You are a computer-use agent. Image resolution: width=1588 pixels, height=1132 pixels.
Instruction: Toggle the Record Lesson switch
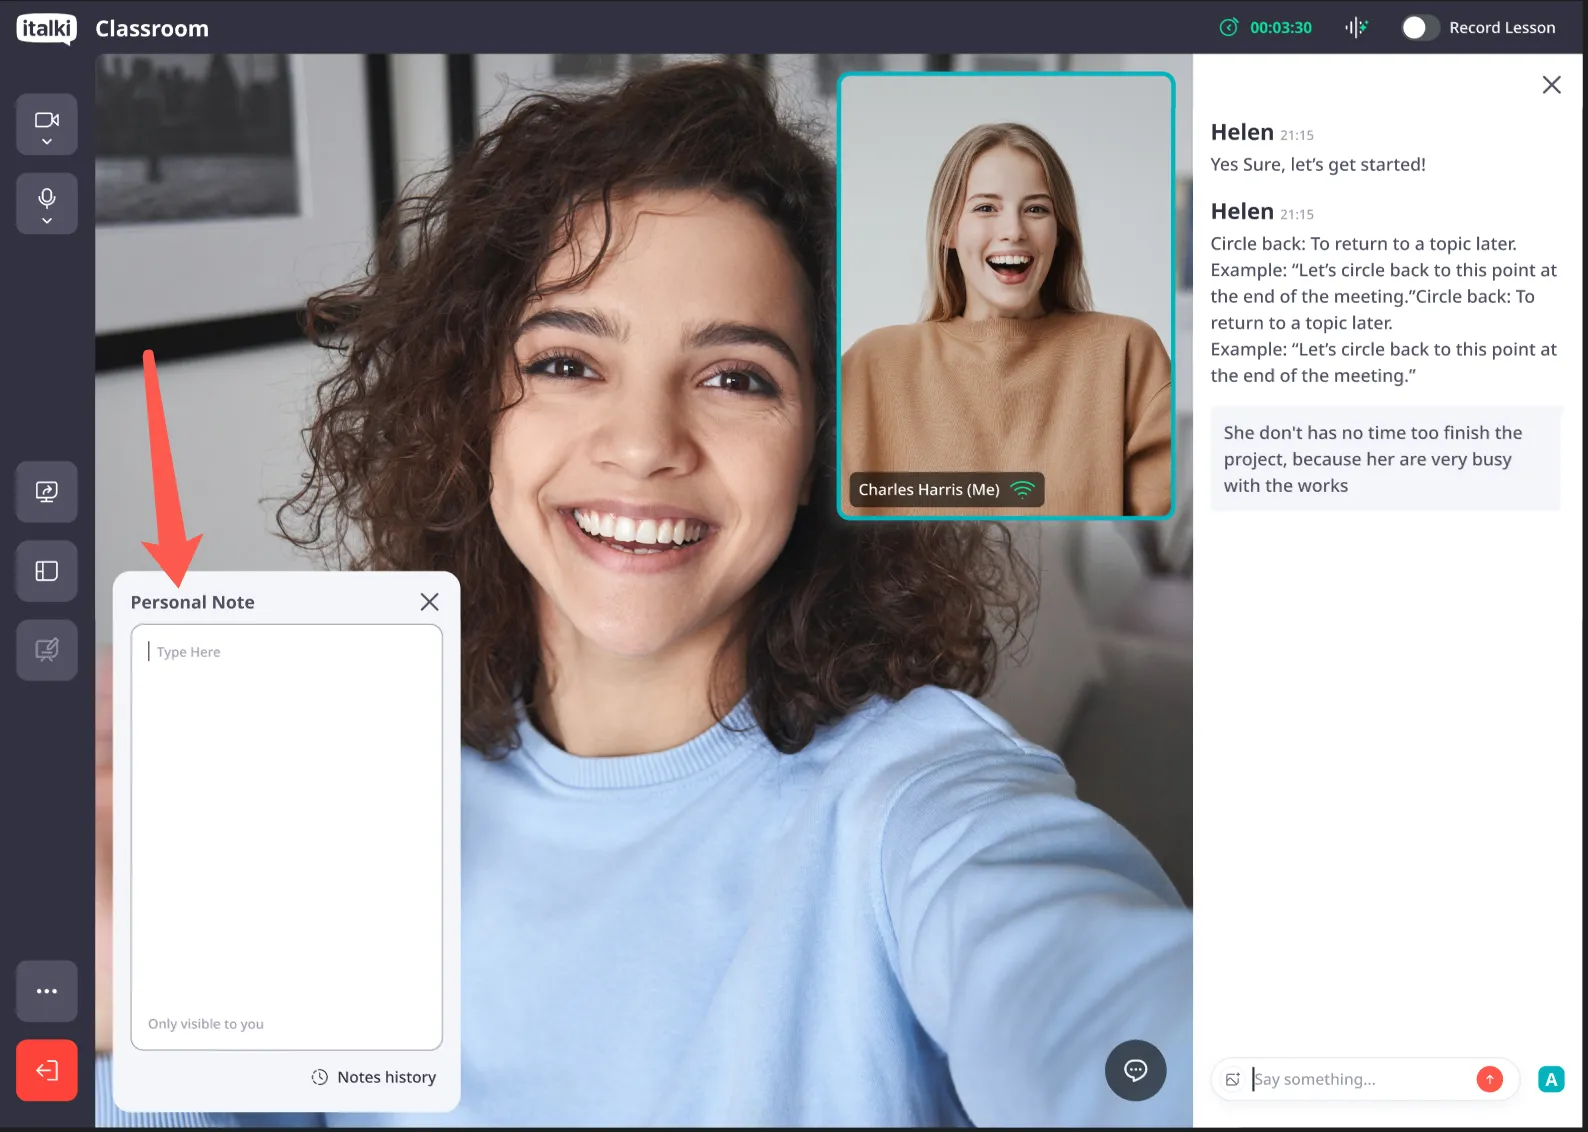1420,28
